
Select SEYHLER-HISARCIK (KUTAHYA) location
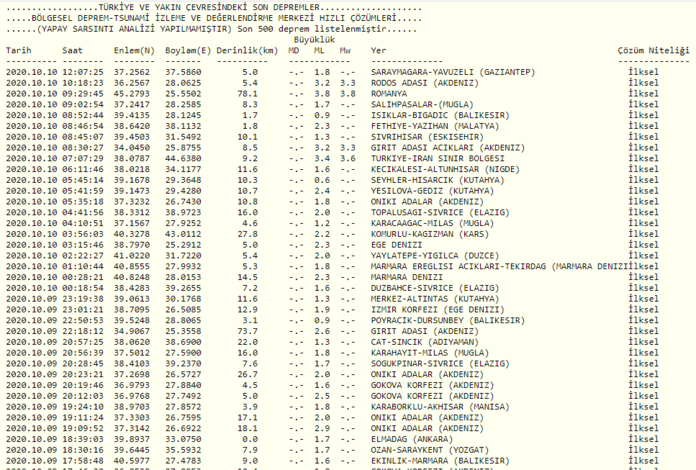point(438,180)
